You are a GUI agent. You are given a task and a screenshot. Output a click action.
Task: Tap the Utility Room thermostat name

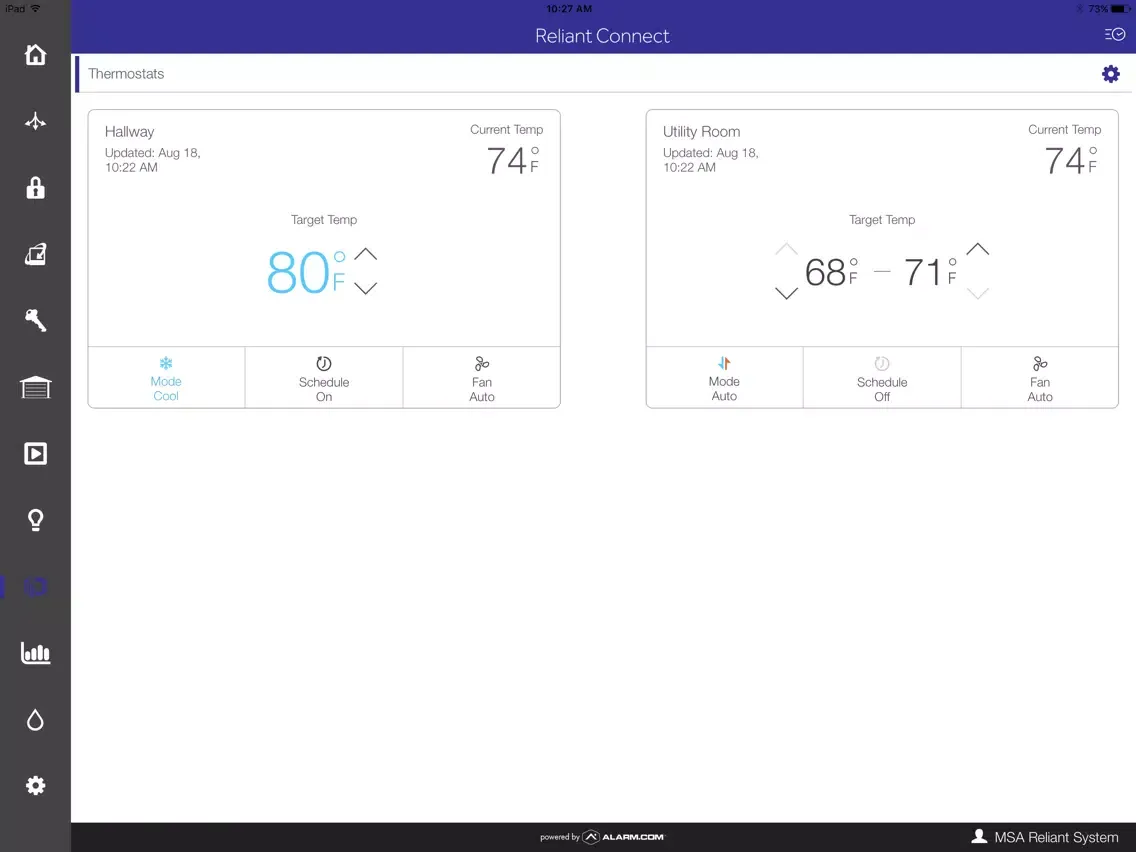(701, 132)
